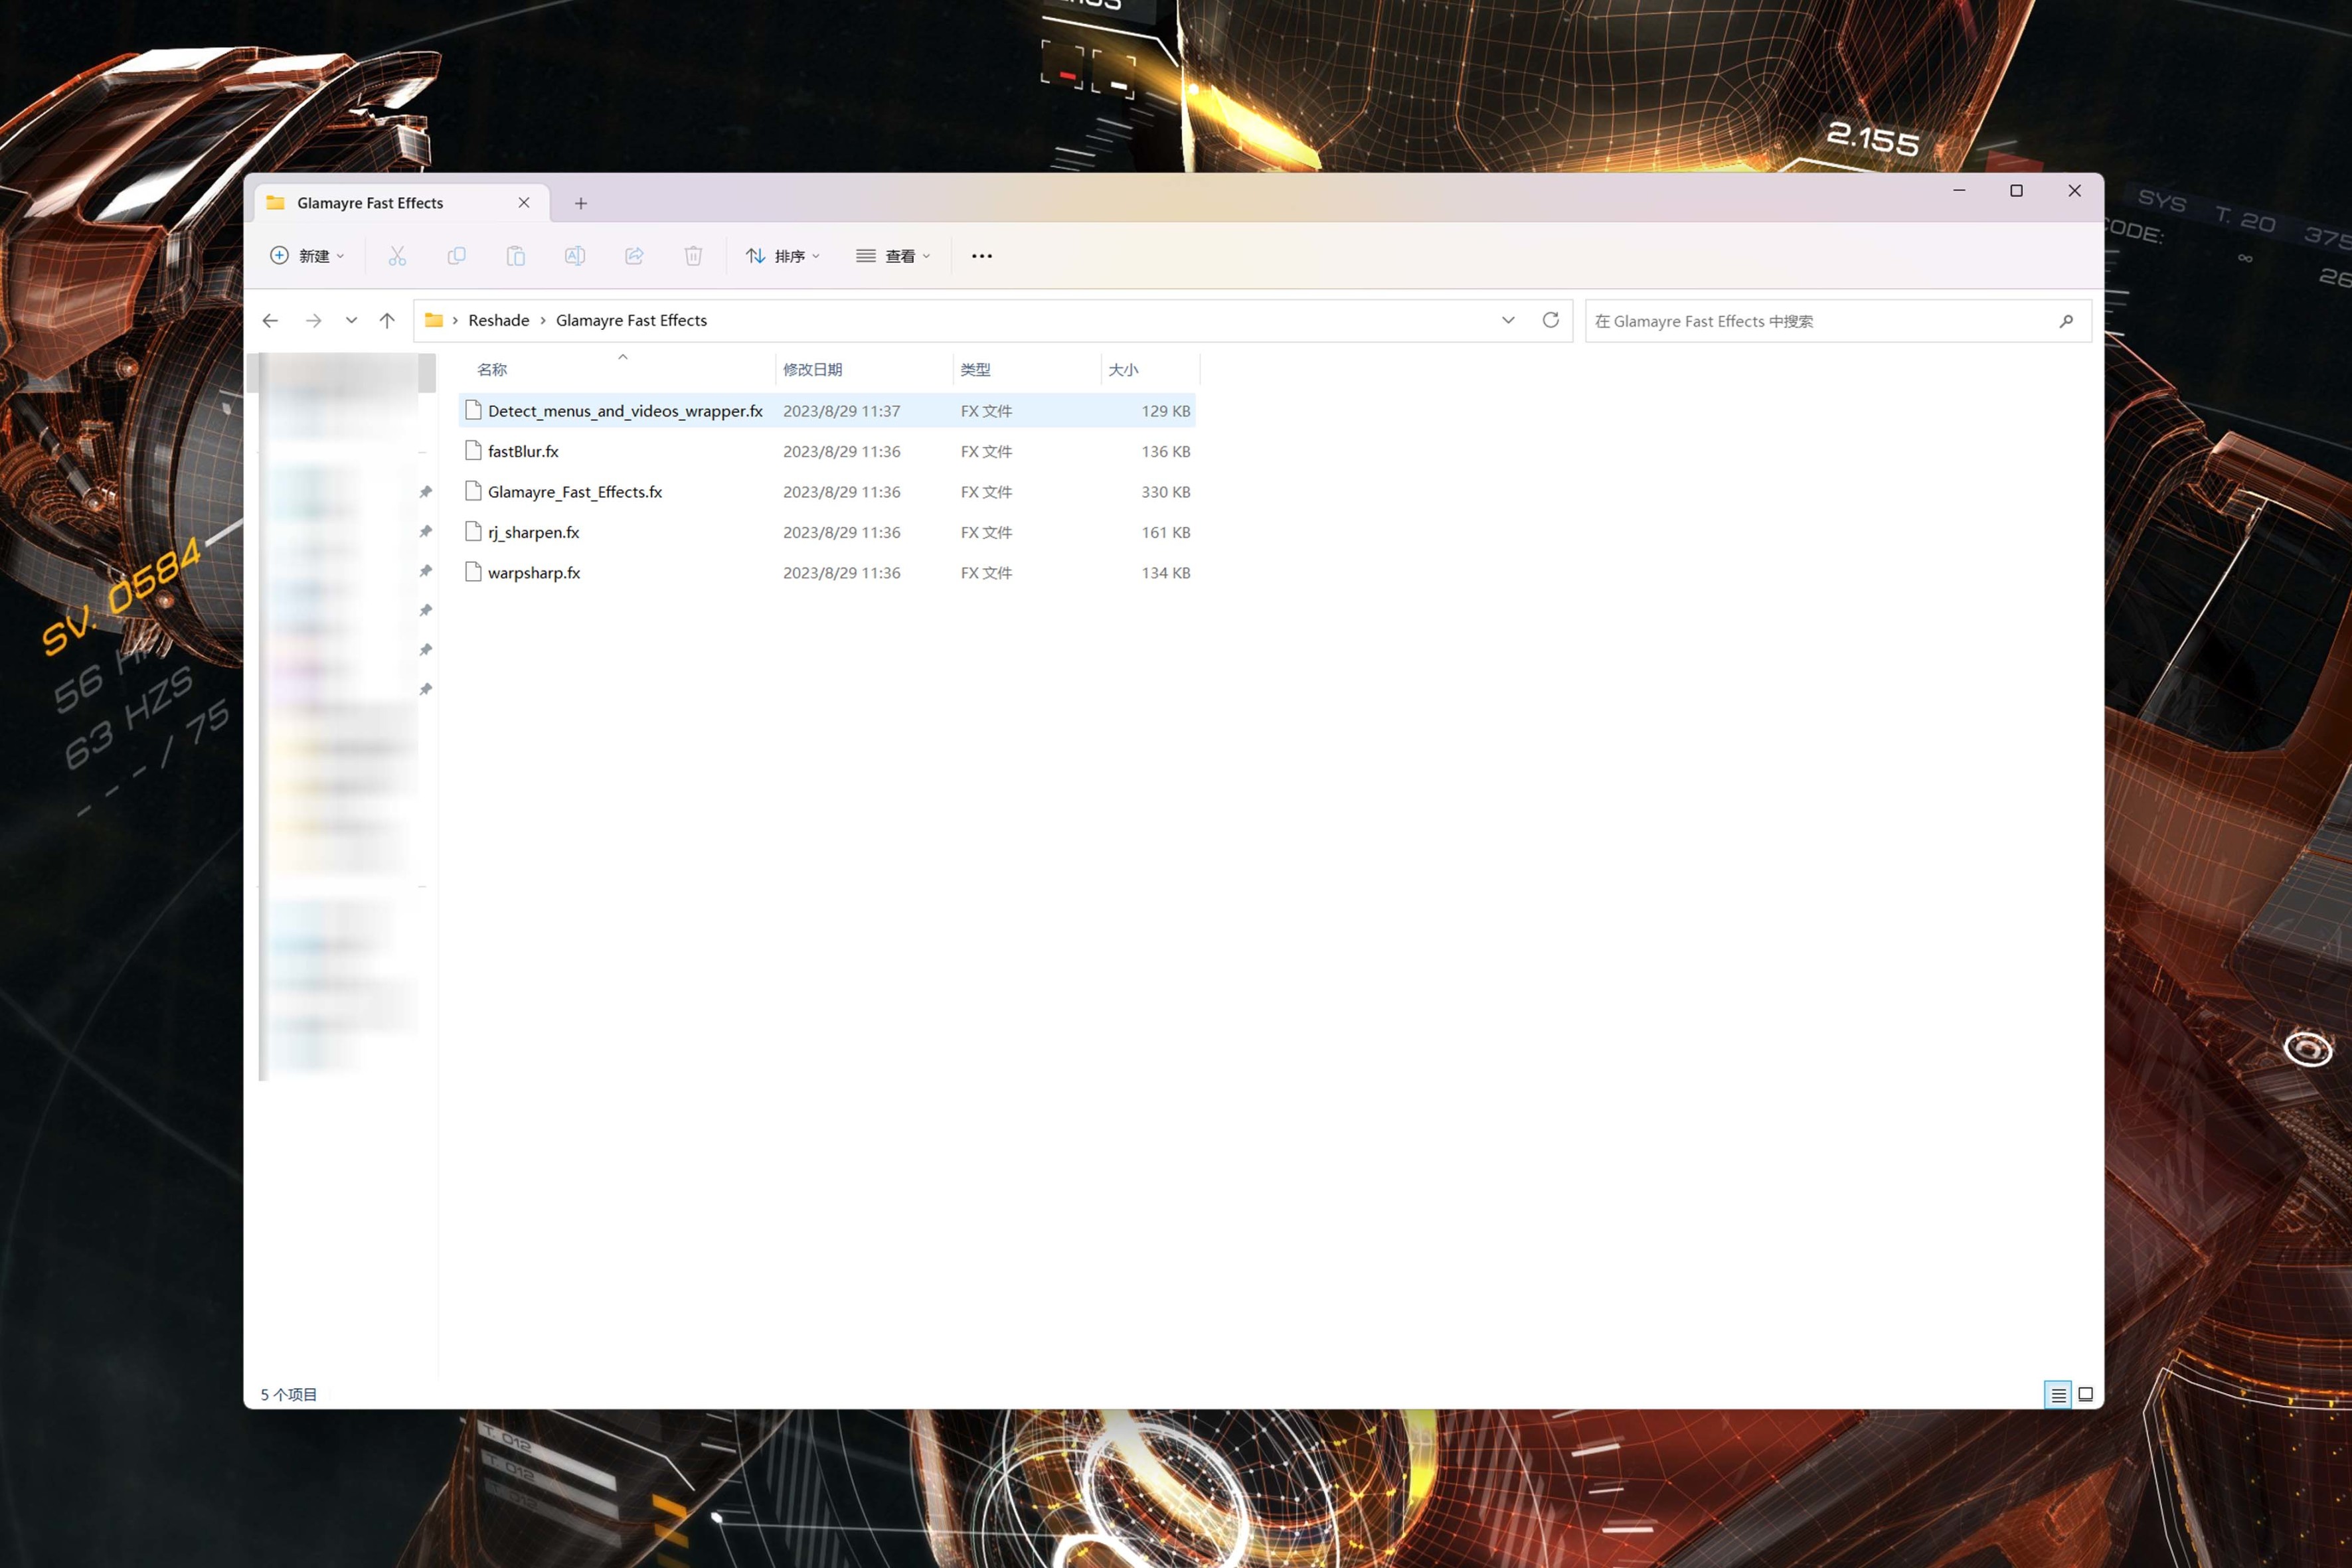
Task: Click the Copy icon in toolbar
Action: tap(456, 256)
